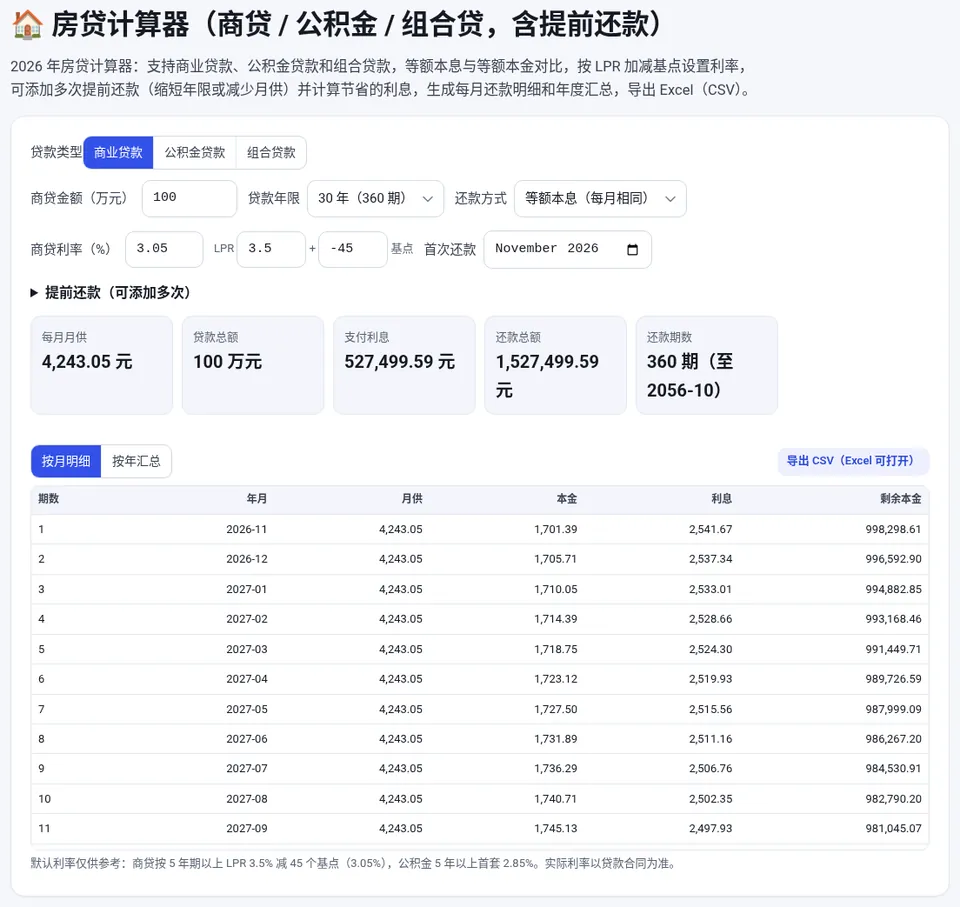This screenshot has width=960, height=907.
Task: Click the 还款期数 360 期 card
Action: coord(707,365)
